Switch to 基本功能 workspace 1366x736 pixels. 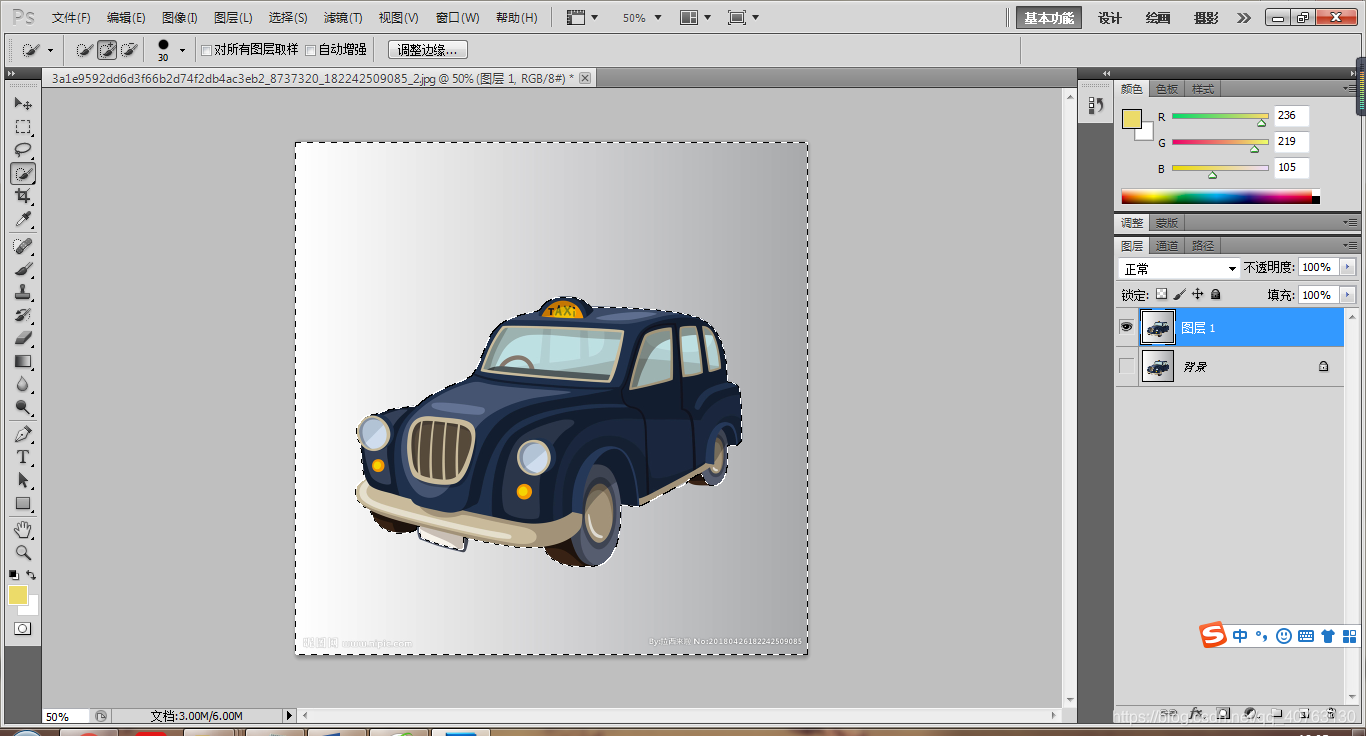pyautogui.click(x=1049, y=18)
